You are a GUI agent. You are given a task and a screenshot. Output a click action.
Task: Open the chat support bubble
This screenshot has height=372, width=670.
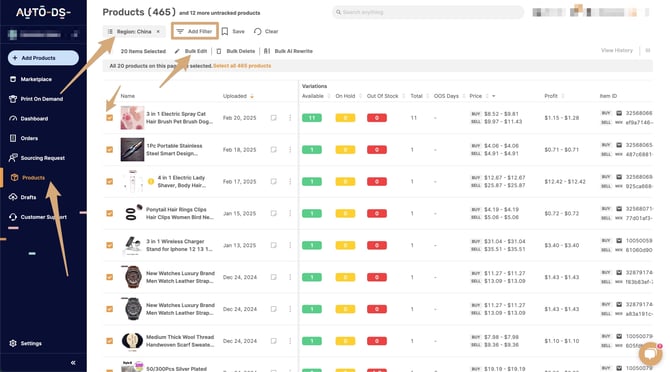pos(650,354)
